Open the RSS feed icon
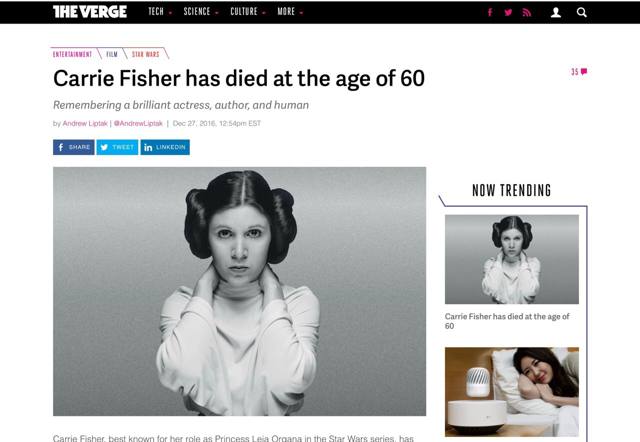The height and width of the screenshot is (442, 640). click(527, 12)
